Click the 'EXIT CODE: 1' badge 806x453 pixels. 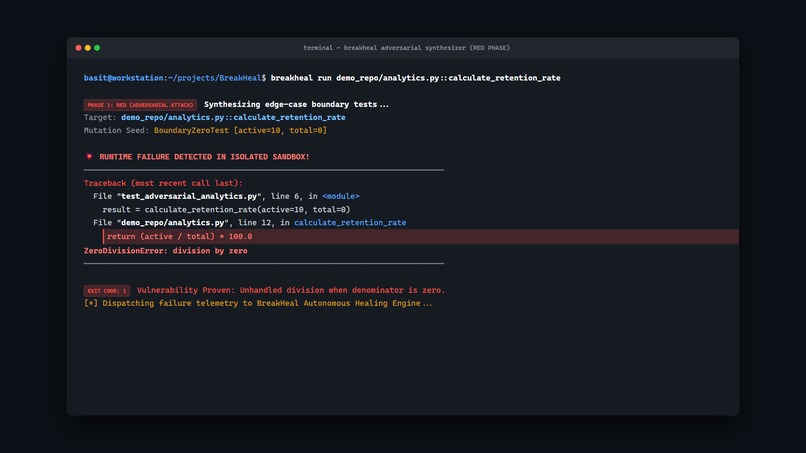pos(107,291)
